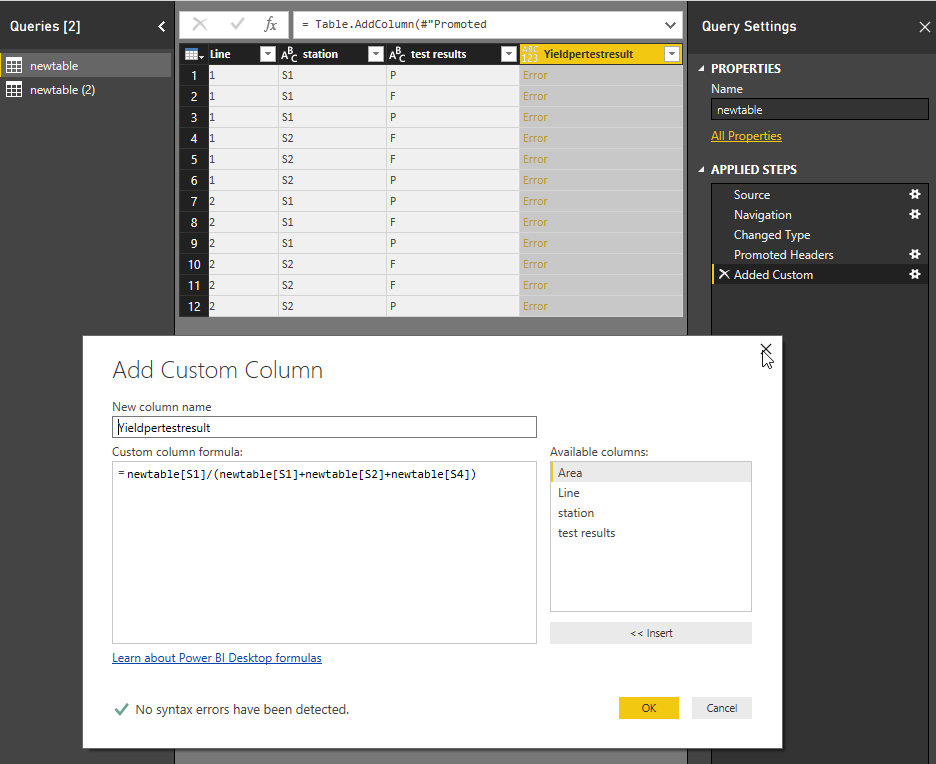Open the All Properties link

(746, 136)
